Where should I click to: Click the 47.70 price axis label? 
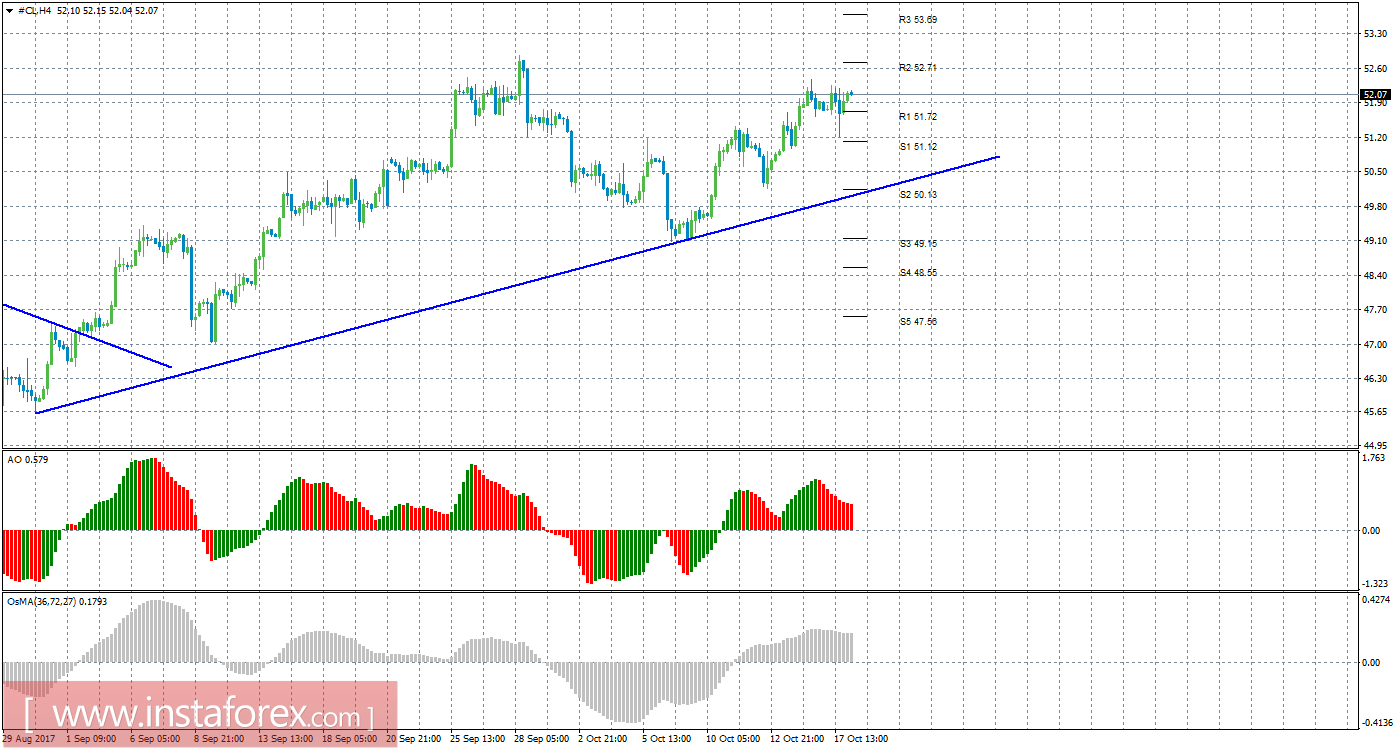(1375, 310)
